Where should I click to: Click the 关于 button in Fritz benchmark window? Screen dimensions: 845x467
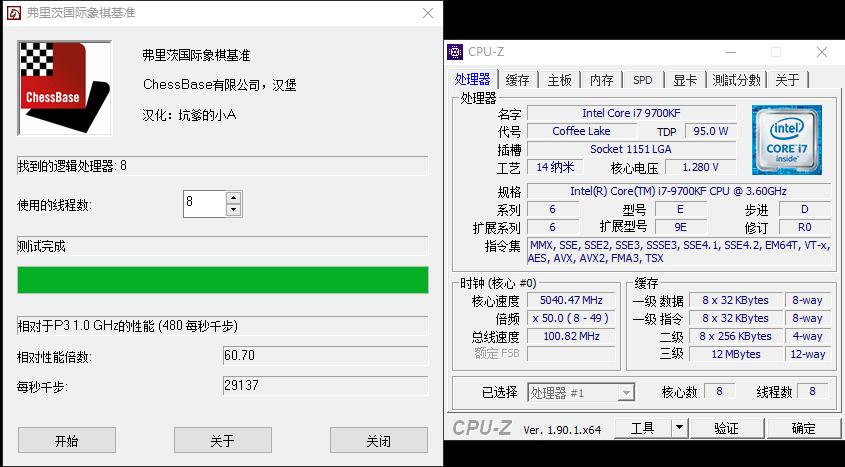coord(223,441)
